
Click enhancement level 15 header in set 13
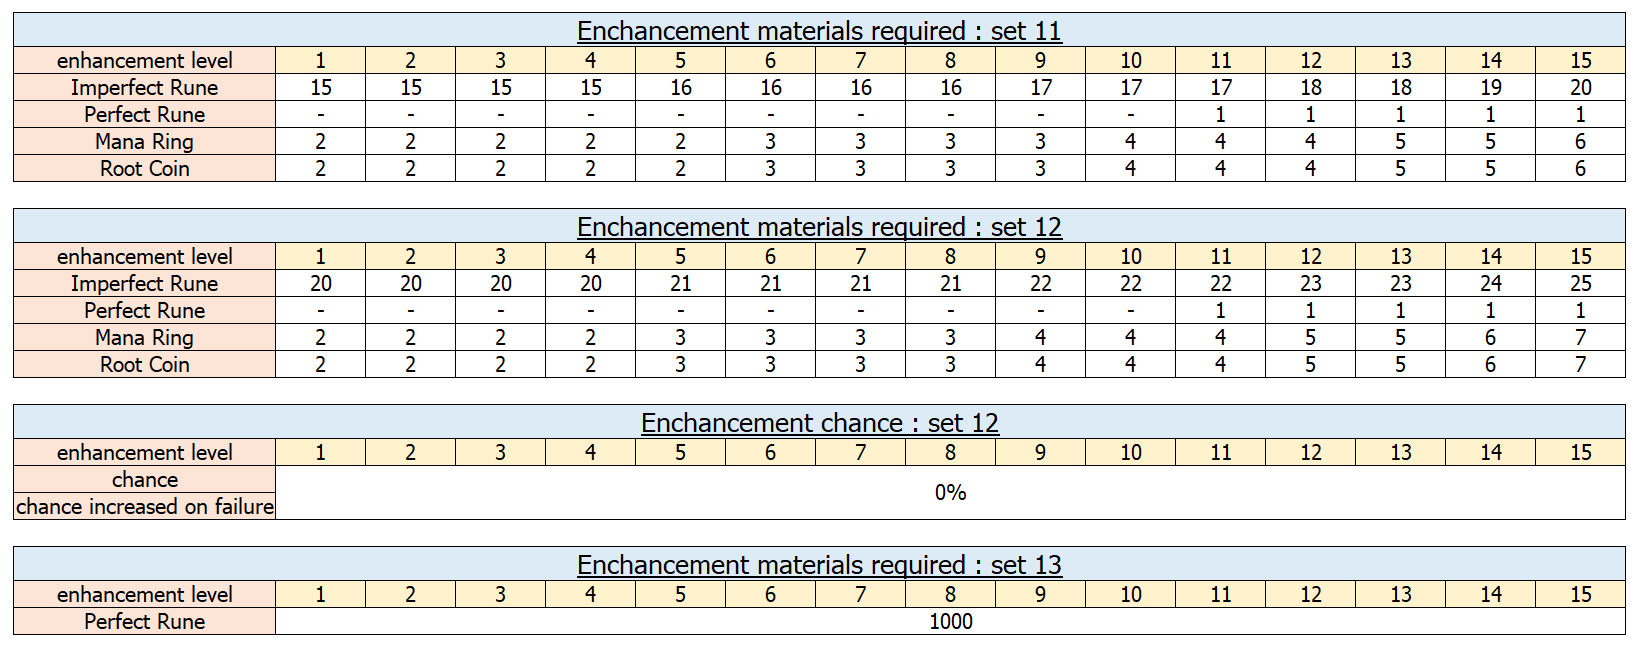click(x=1580, y=594)
